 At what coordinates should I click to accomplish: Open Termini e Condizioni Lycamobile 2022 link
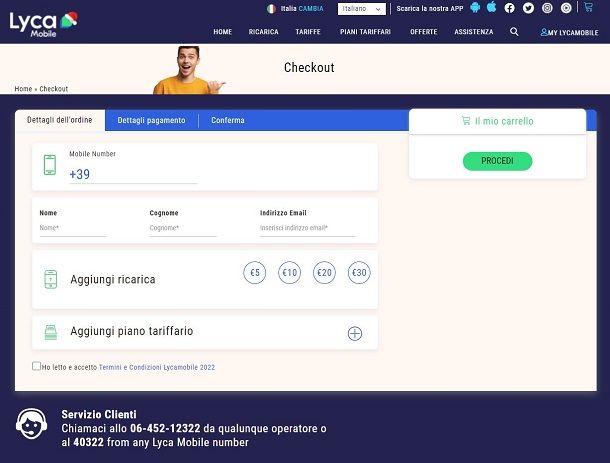coord(157,367)
